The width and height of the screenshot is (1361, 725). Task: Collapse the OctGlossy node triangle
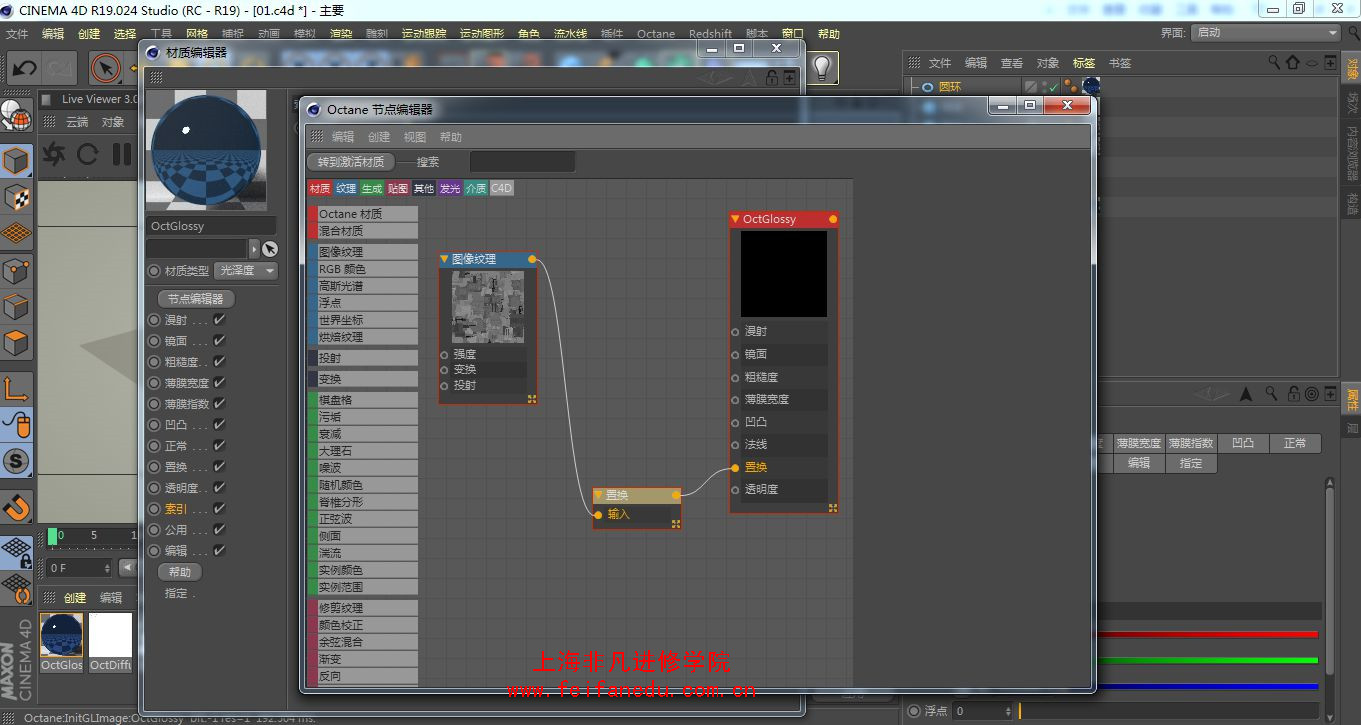736,219
